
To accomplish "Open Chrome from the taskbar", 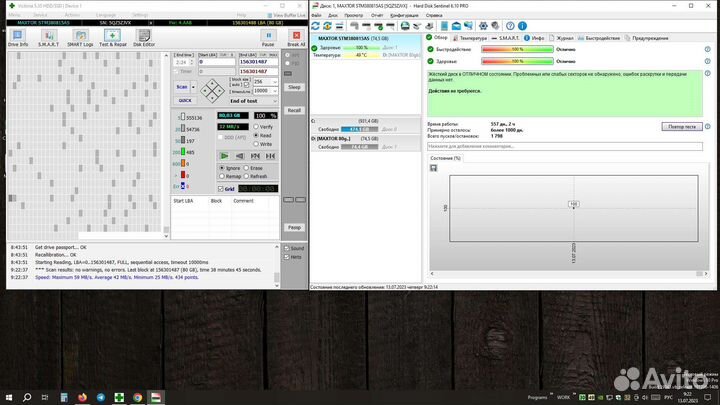I will point(137,397).
